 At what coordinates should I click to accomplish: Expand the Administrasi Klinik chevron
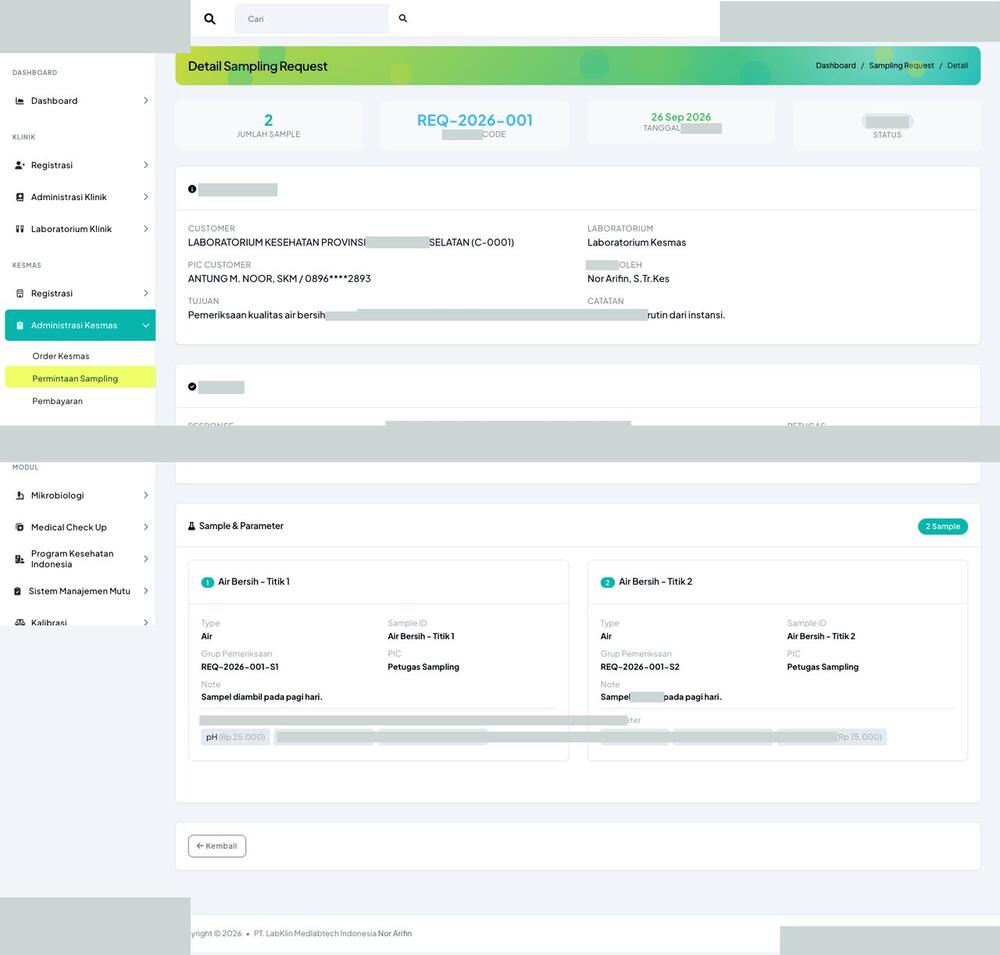145,197
